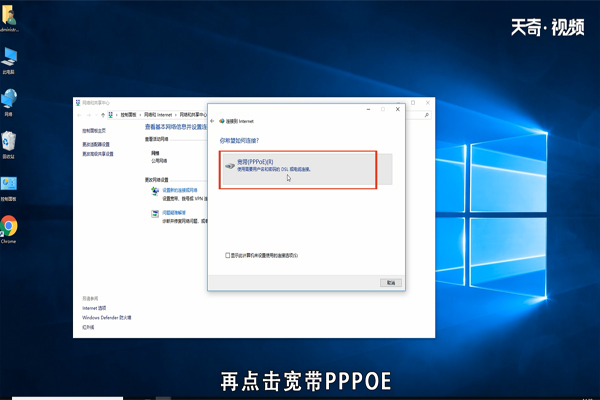Maximize the Network and Sharing Center window
The width and height of the screenshot is (600, 400).
point(413,103)
